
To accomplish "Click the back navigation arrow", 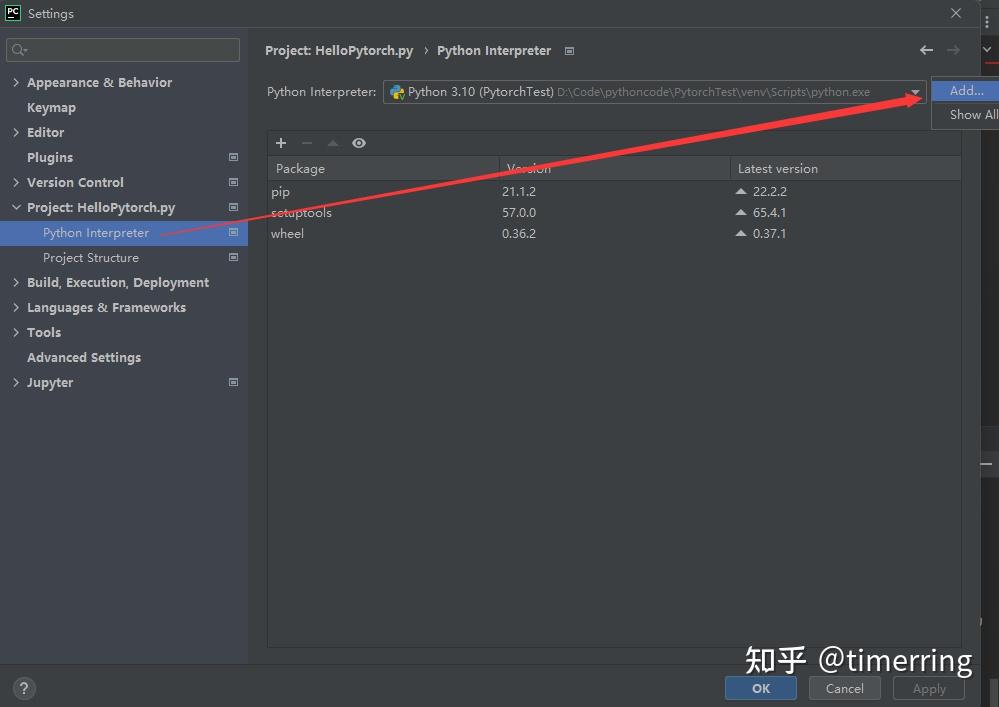I will [x=926, y=50].
